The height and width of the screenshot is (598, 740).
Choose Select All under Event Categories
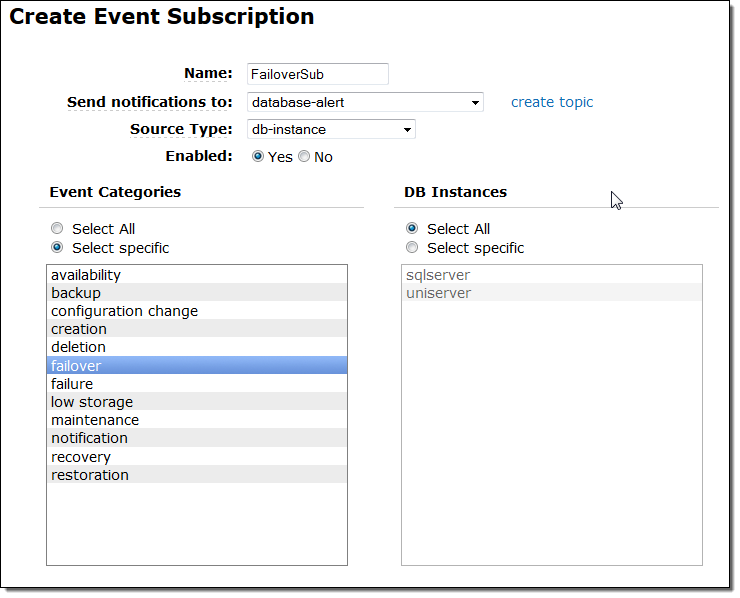57,229
